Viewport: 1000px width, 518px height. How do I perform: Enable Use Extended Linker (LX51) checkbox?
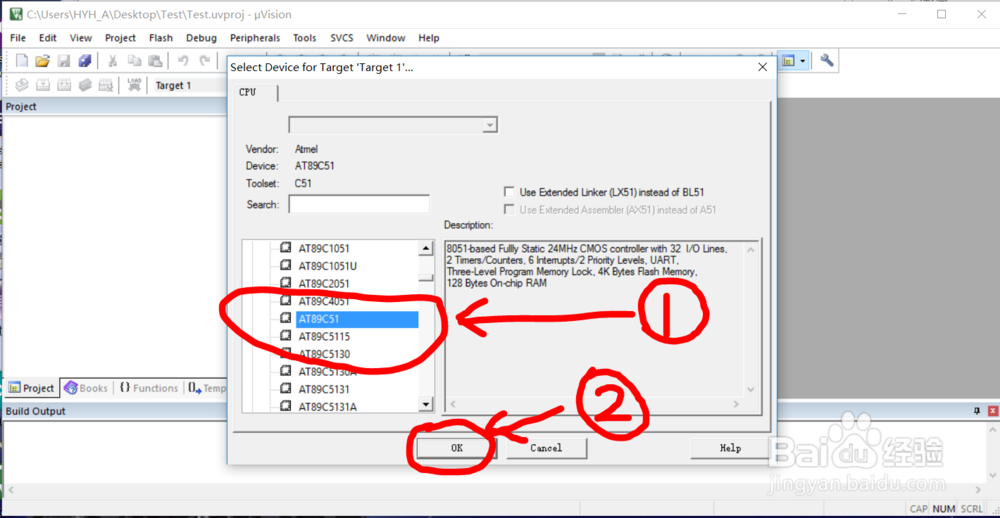[508, 192]
